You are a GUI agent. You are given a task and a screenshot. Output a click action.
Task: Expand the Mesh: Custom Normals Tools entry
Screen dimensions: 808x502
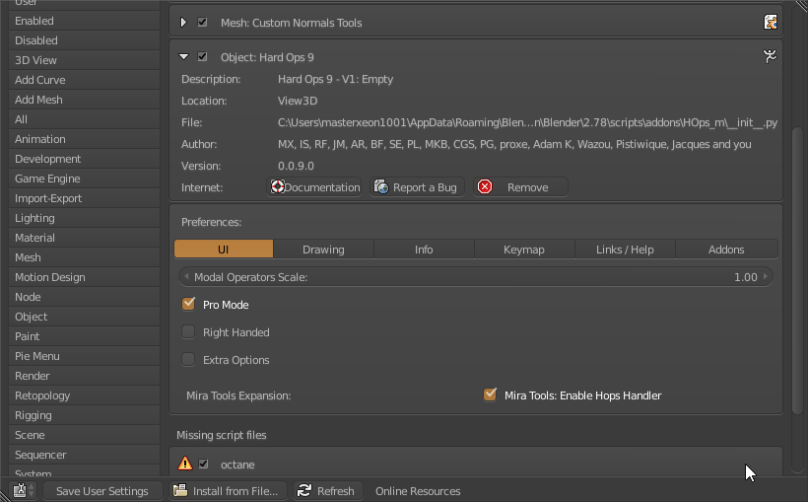tap(184, 22)
